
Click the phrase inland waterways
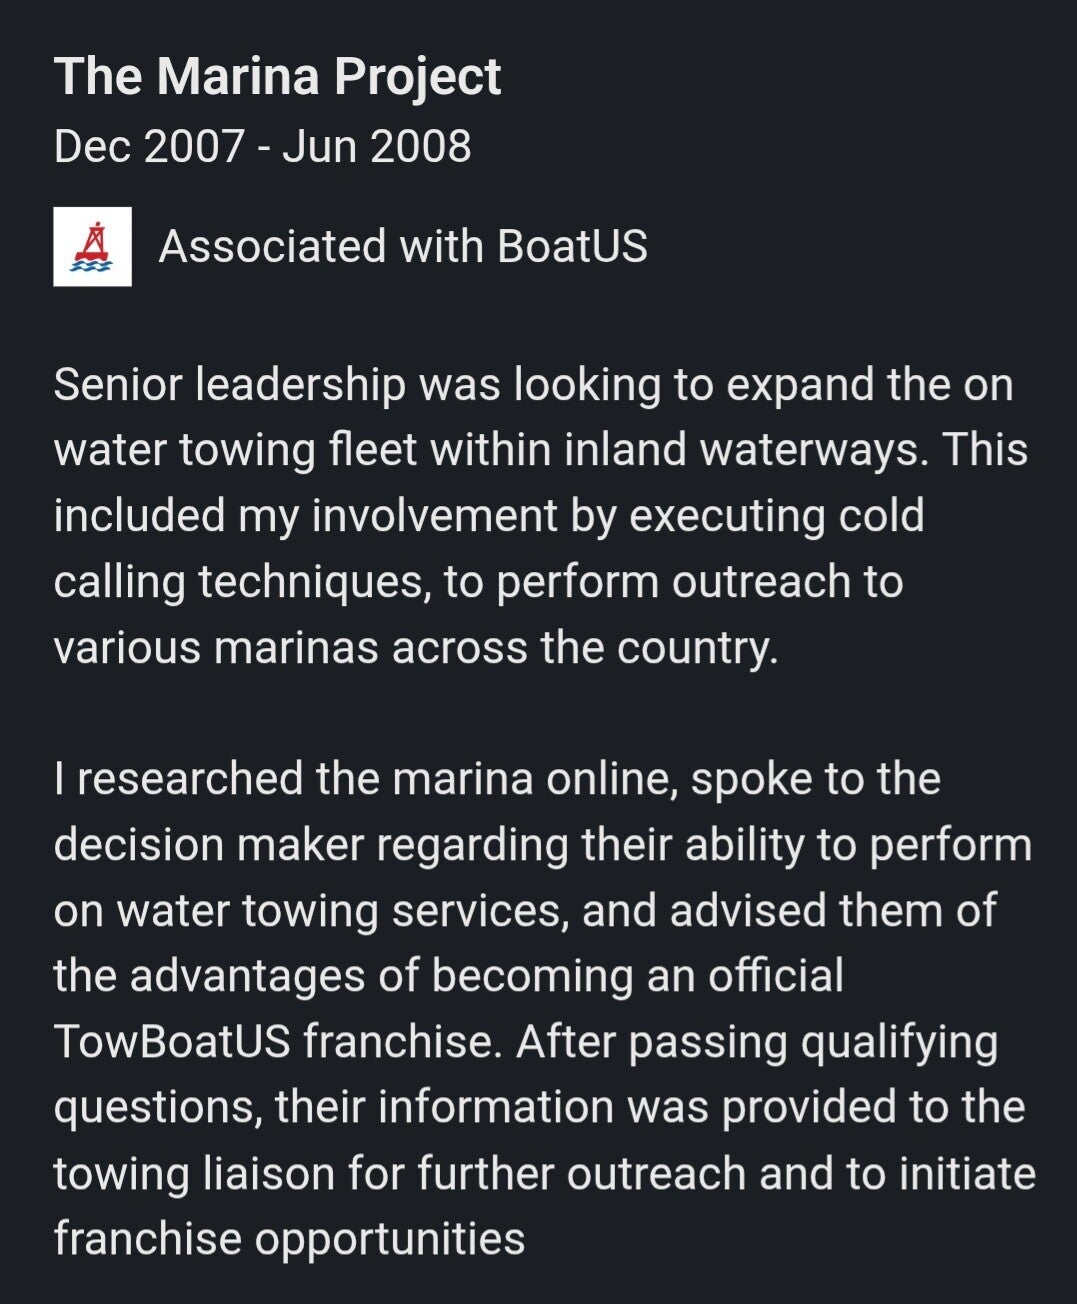click(x=748, y=450)
